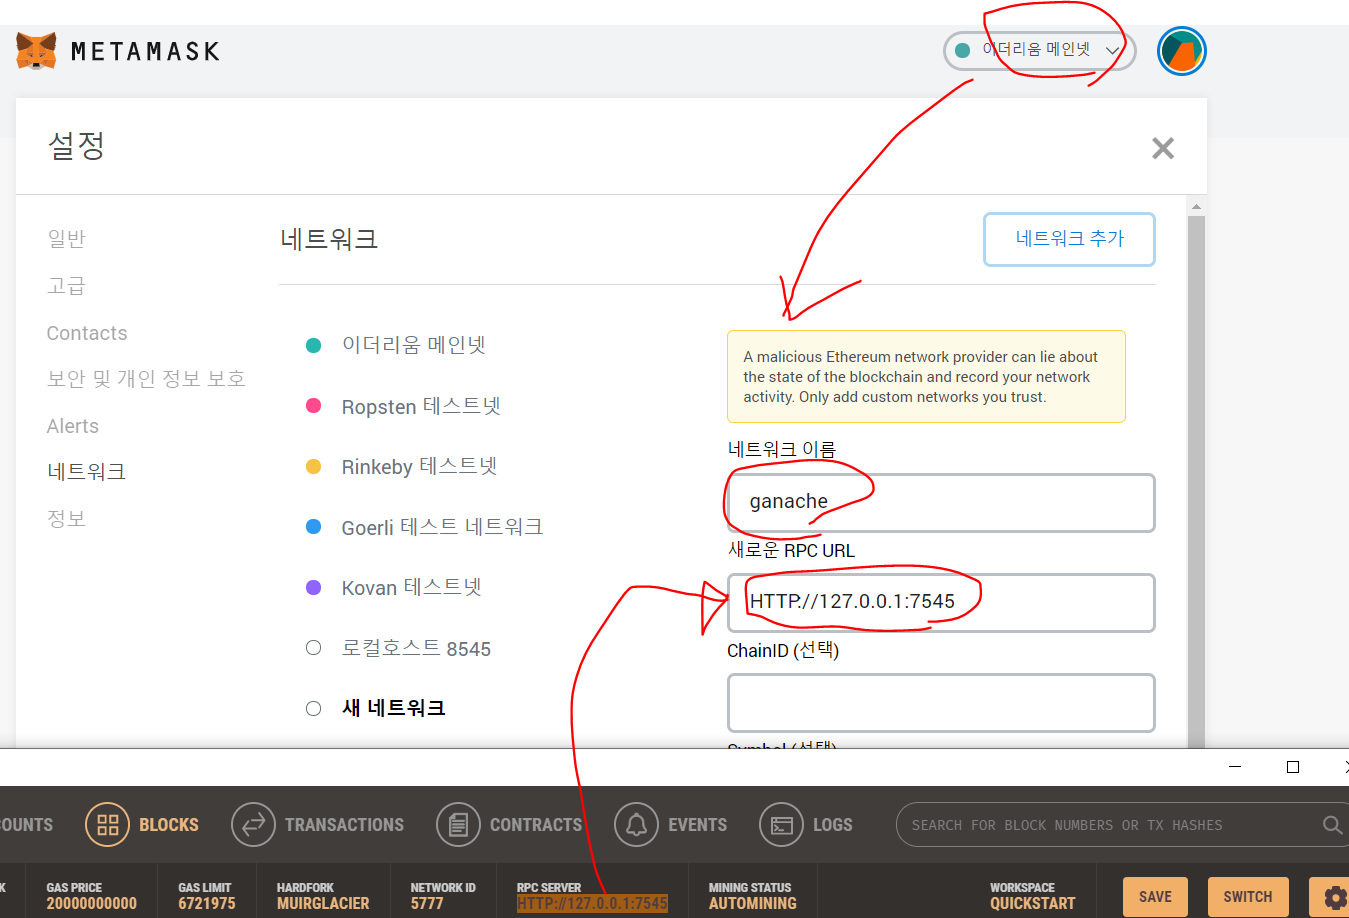Open the account avatar menu
The image size is (1349, 918).
pyautogui.click(x=1182, y=51)
